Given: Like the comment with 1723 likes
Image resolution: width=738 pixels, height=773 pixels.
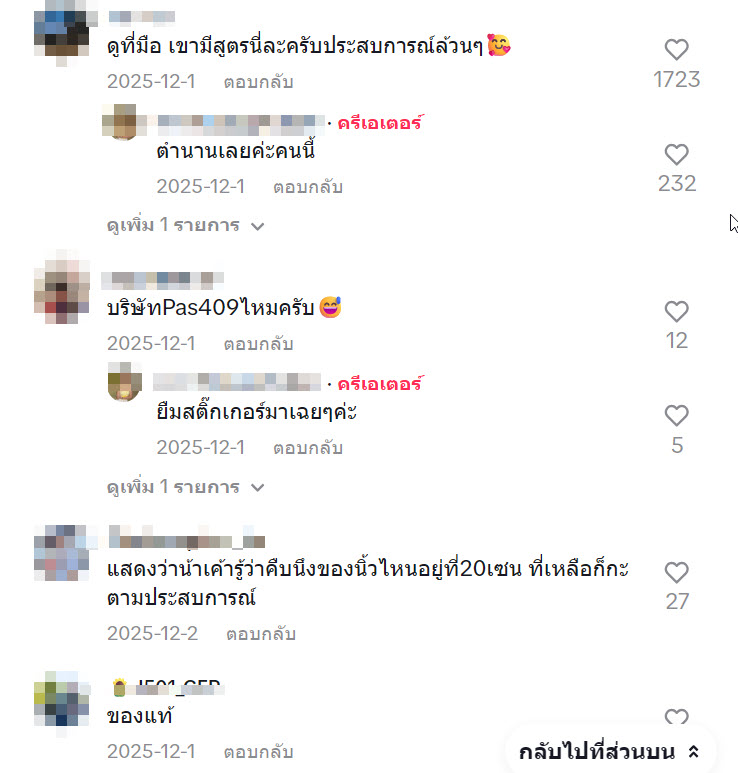Looking at the screenshot, I should pyautogui.click(x=676, y=50).
